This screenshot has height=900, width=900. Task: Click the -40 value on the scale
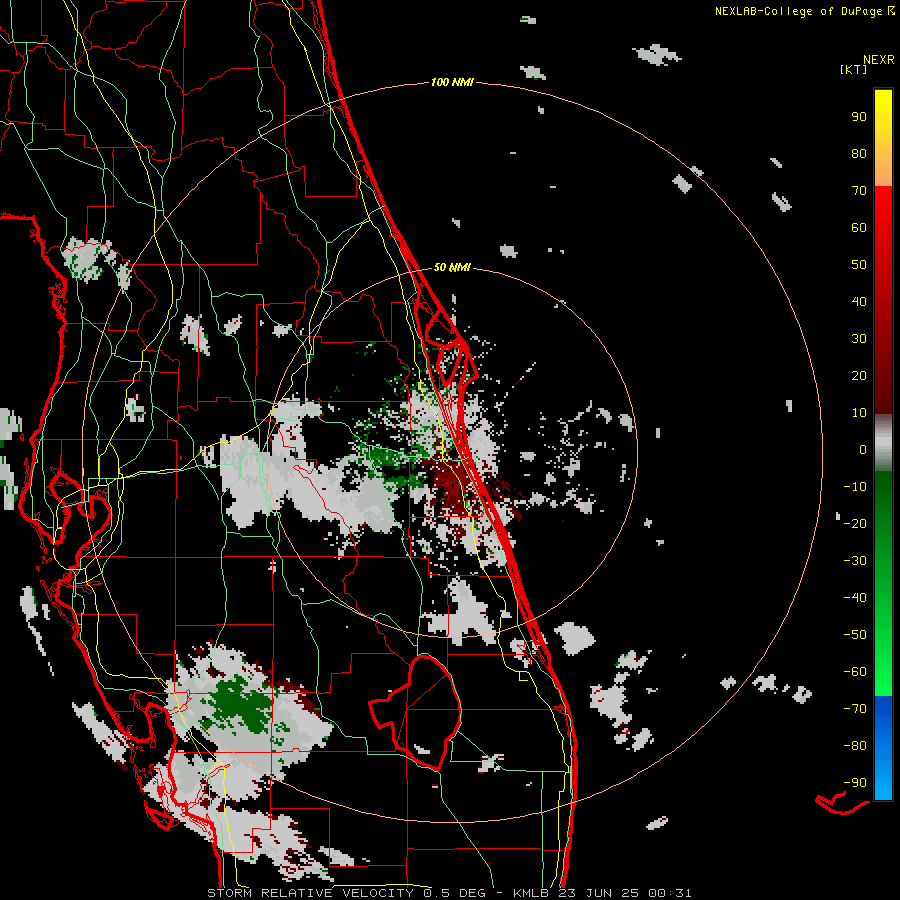[x=855, y=598]
